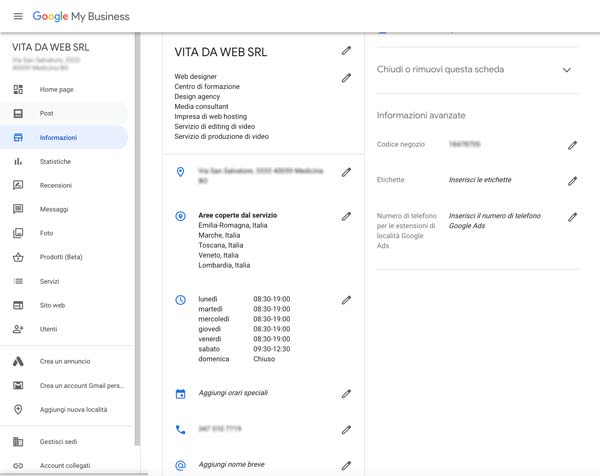Click Aggiungi nome breve text

click(x=232, y=465)
